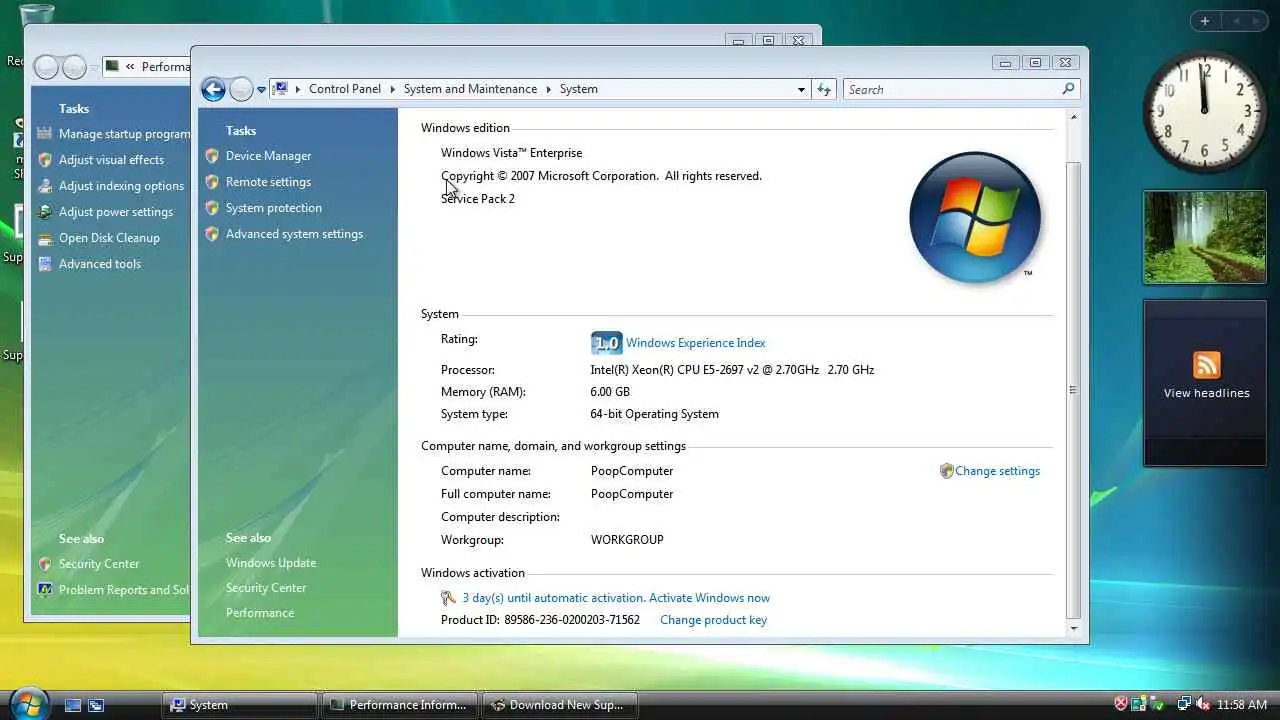Open Remote settings task
1280x720 pixels.
(268, 182)
